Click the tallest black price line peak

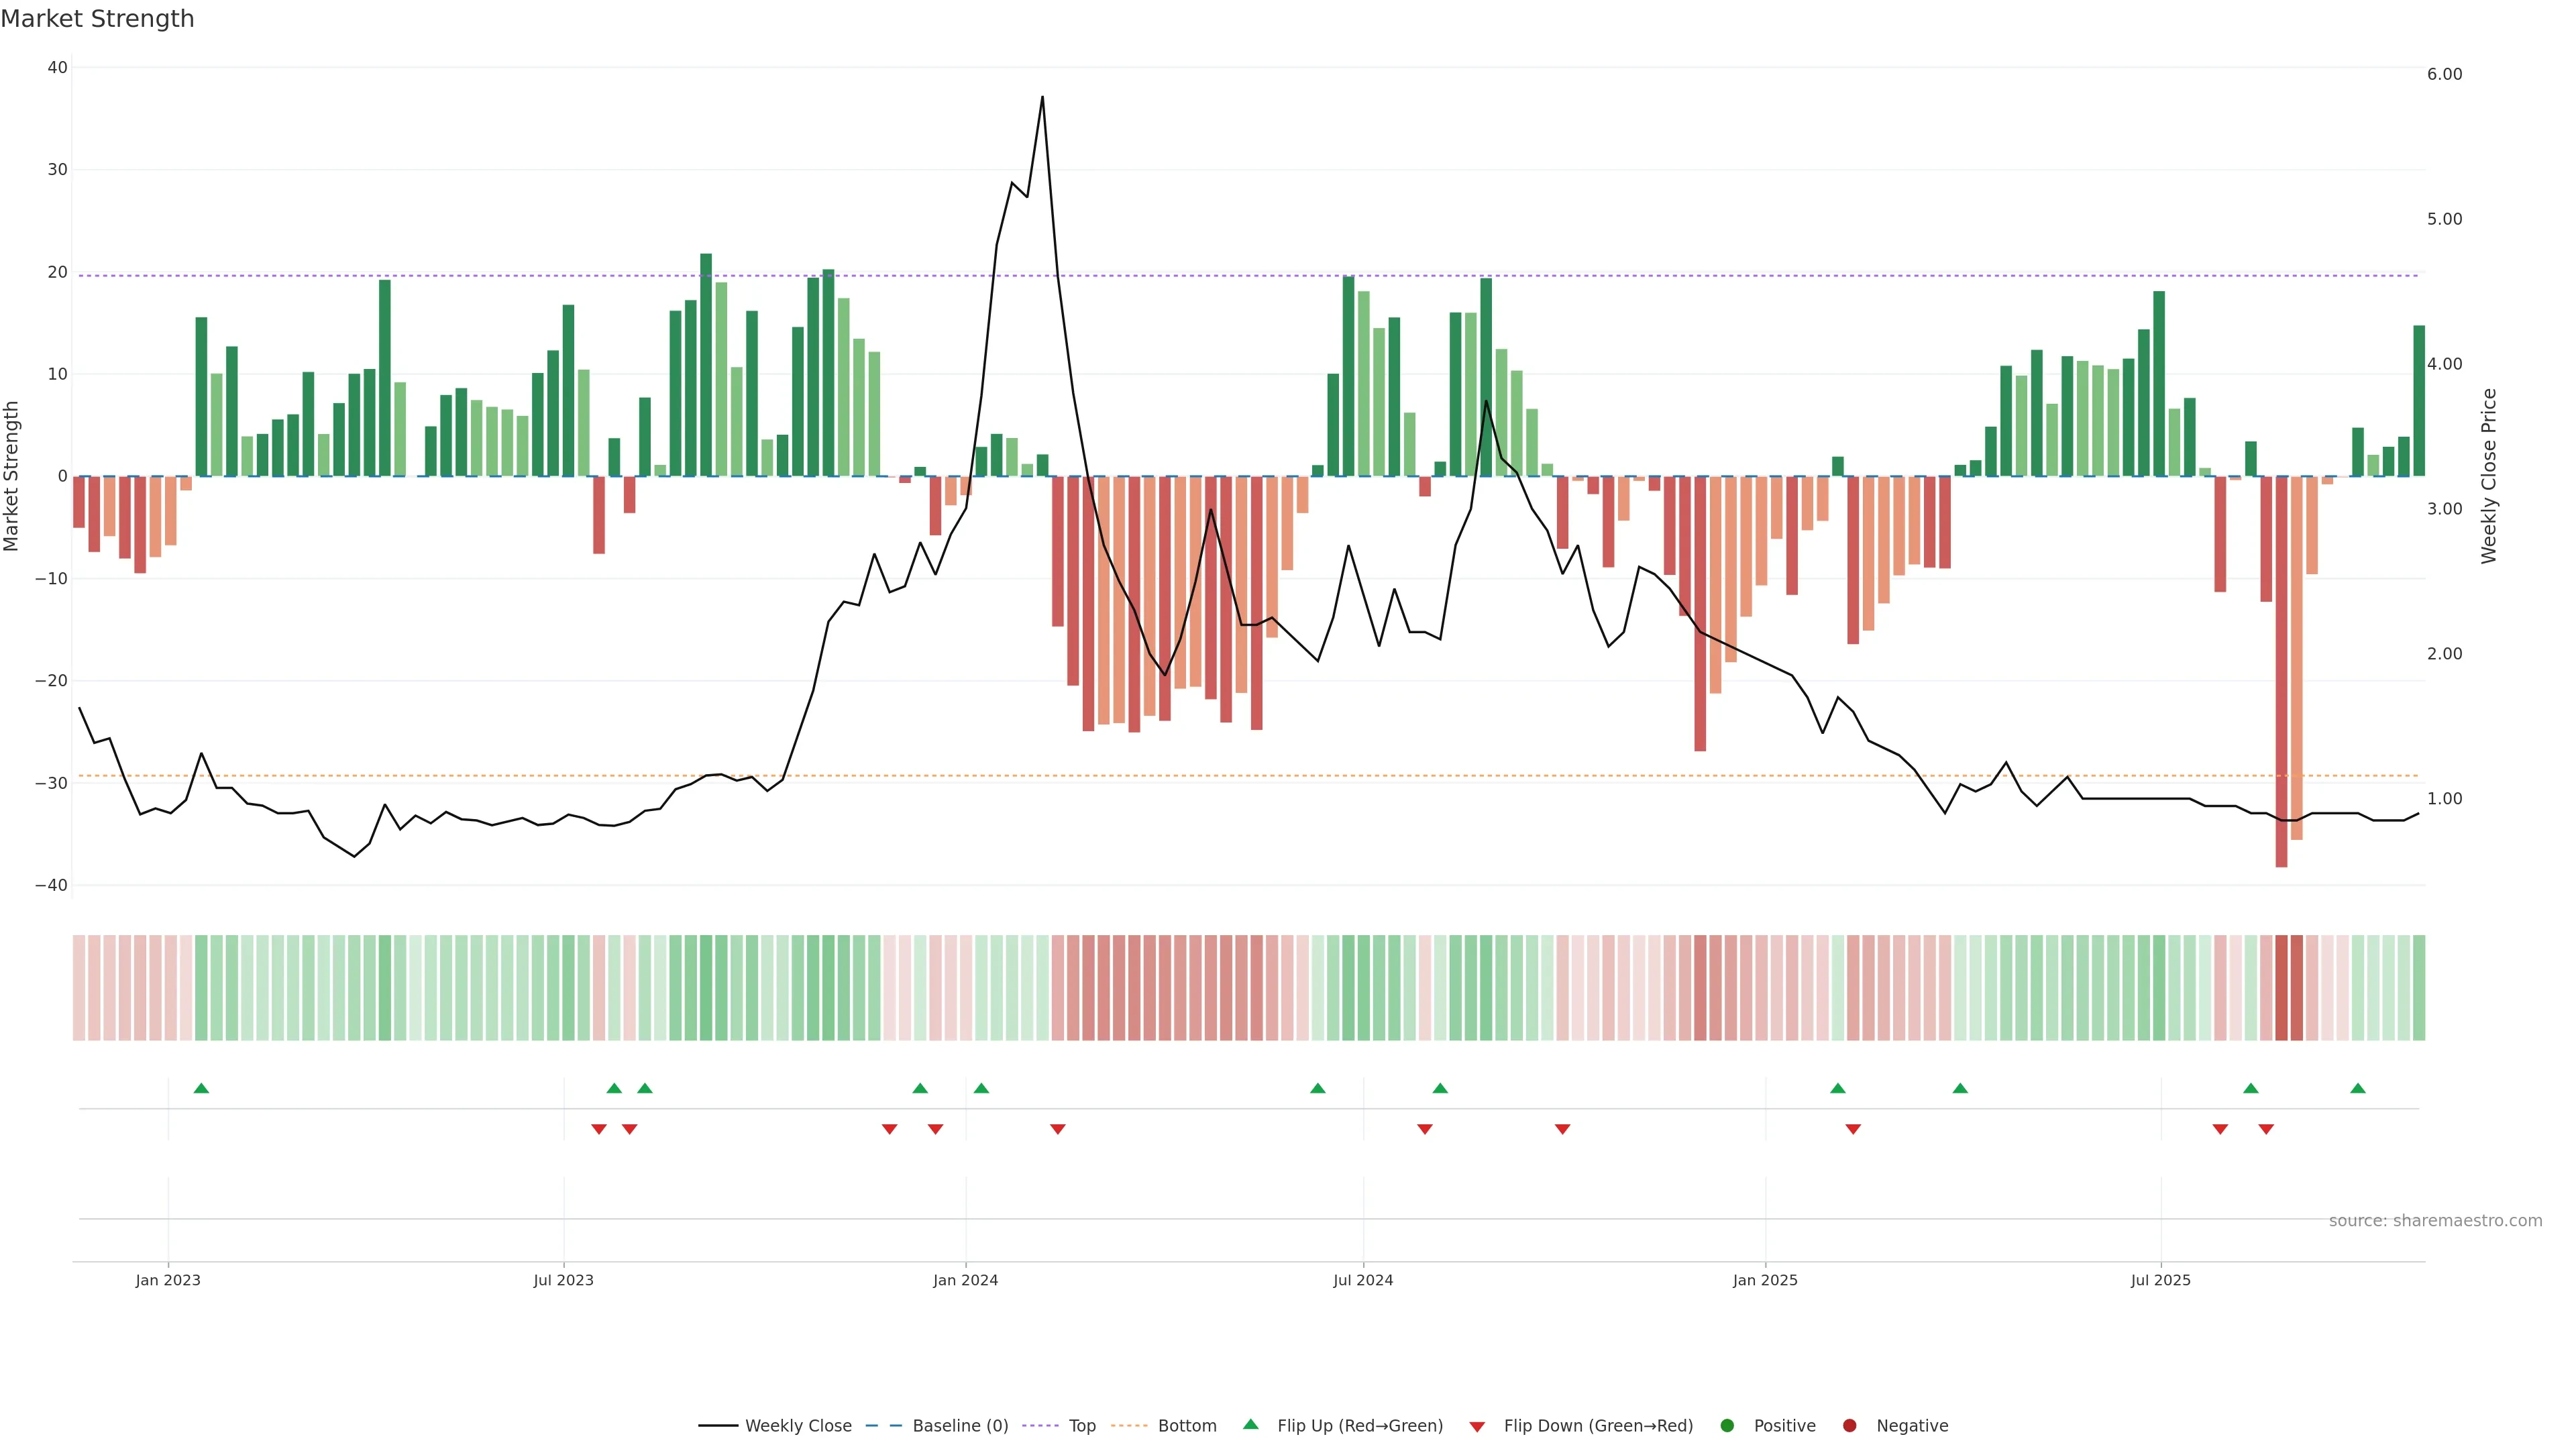coord(1042,98)
